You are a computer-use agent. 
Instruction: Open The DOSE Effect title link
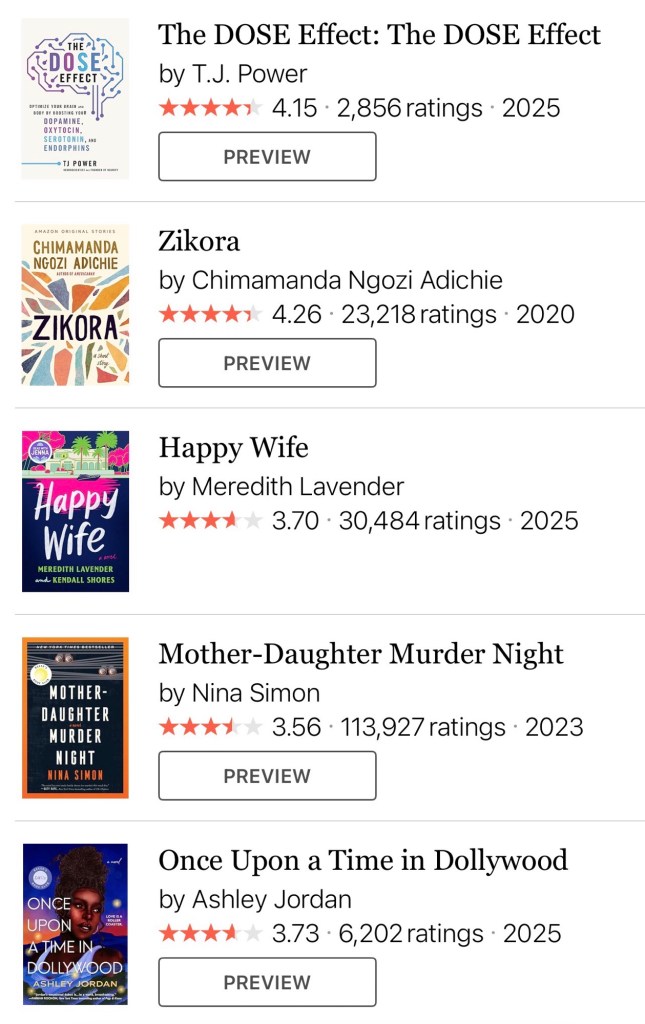379,35
